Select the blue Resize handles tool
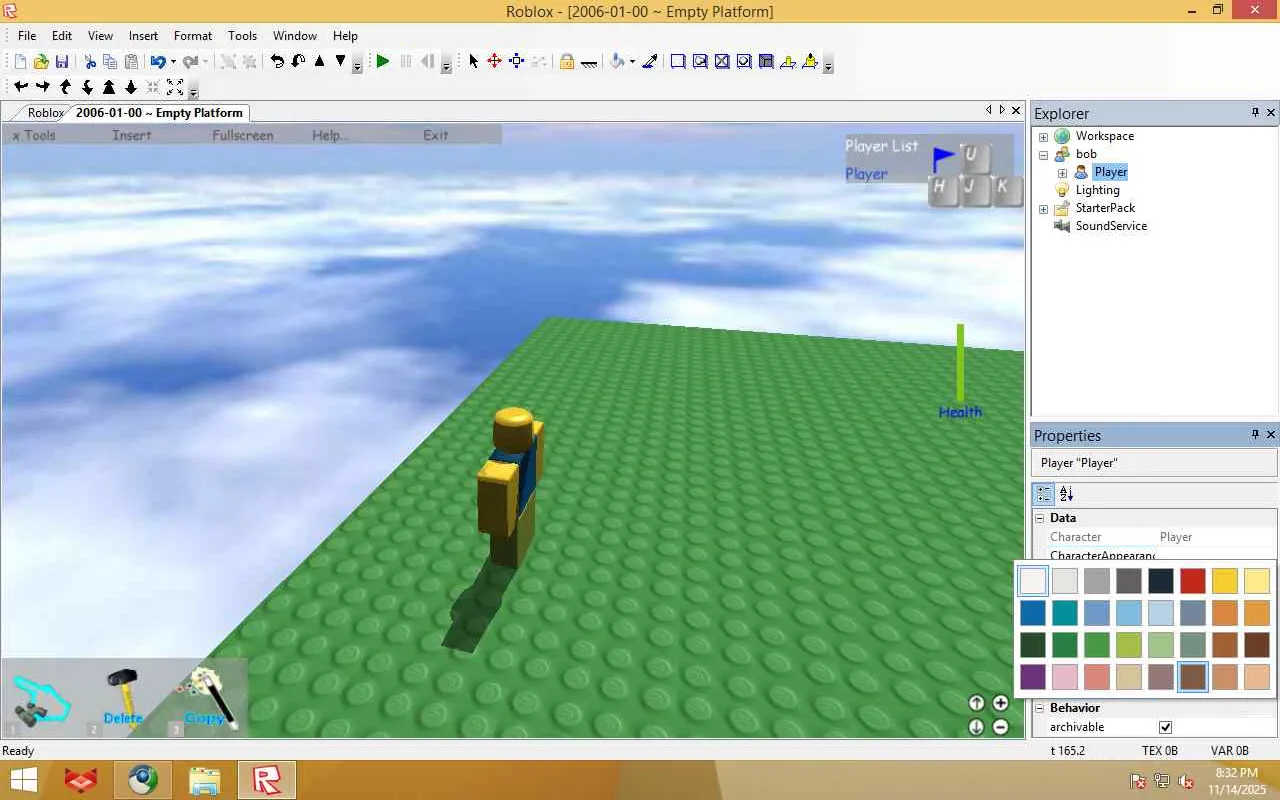 coord(516,62)
